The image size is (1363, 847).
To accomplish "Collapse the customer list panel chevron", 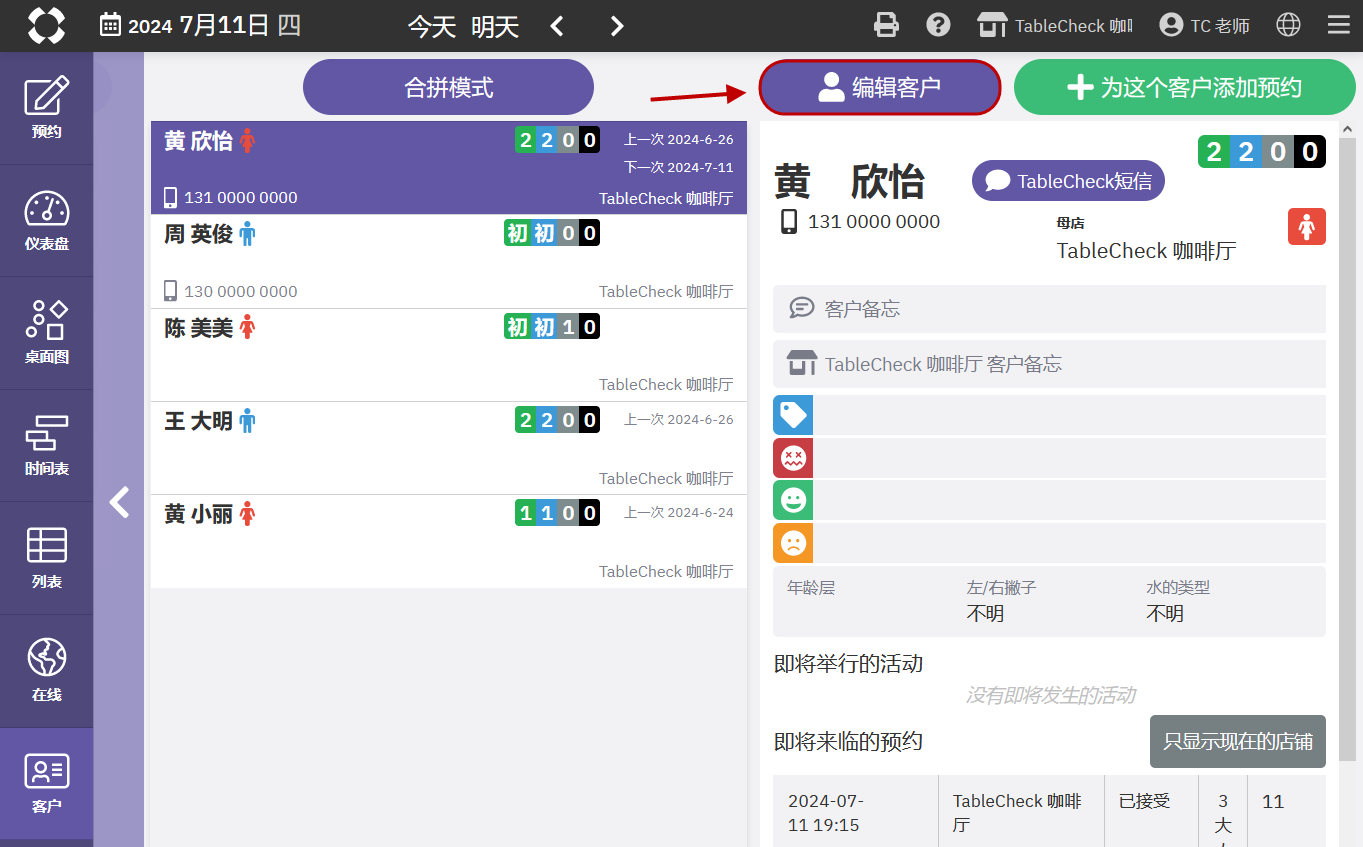I will (x=119, y=502).
